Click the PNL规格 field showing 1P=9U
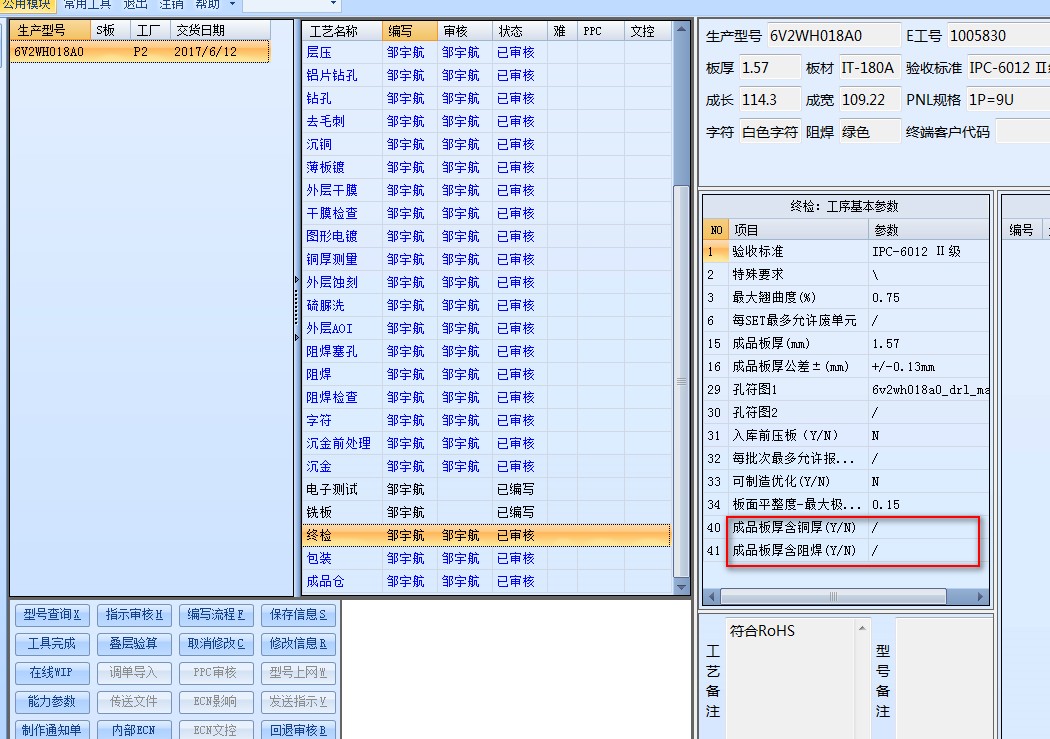The height and width of the screenshot is (739, 1050). pyautogui.click(x=1008, y=100)
